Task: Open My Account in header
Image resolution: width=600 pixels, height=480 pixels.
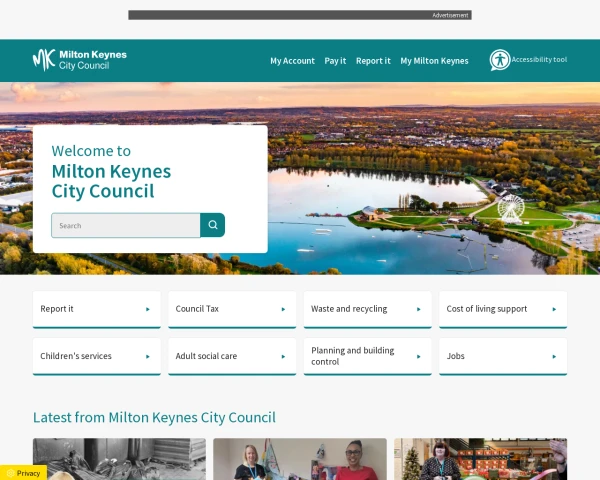Action: [292, 61]
